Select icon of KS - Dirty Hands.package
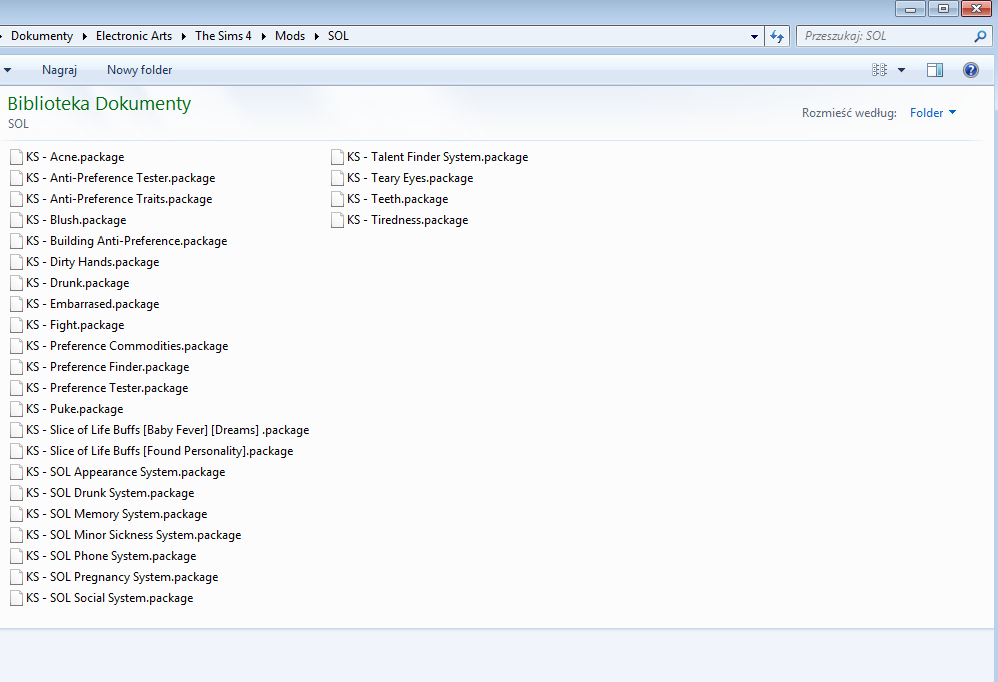Screen dimensions: 998x682 [x=17, y=262]
